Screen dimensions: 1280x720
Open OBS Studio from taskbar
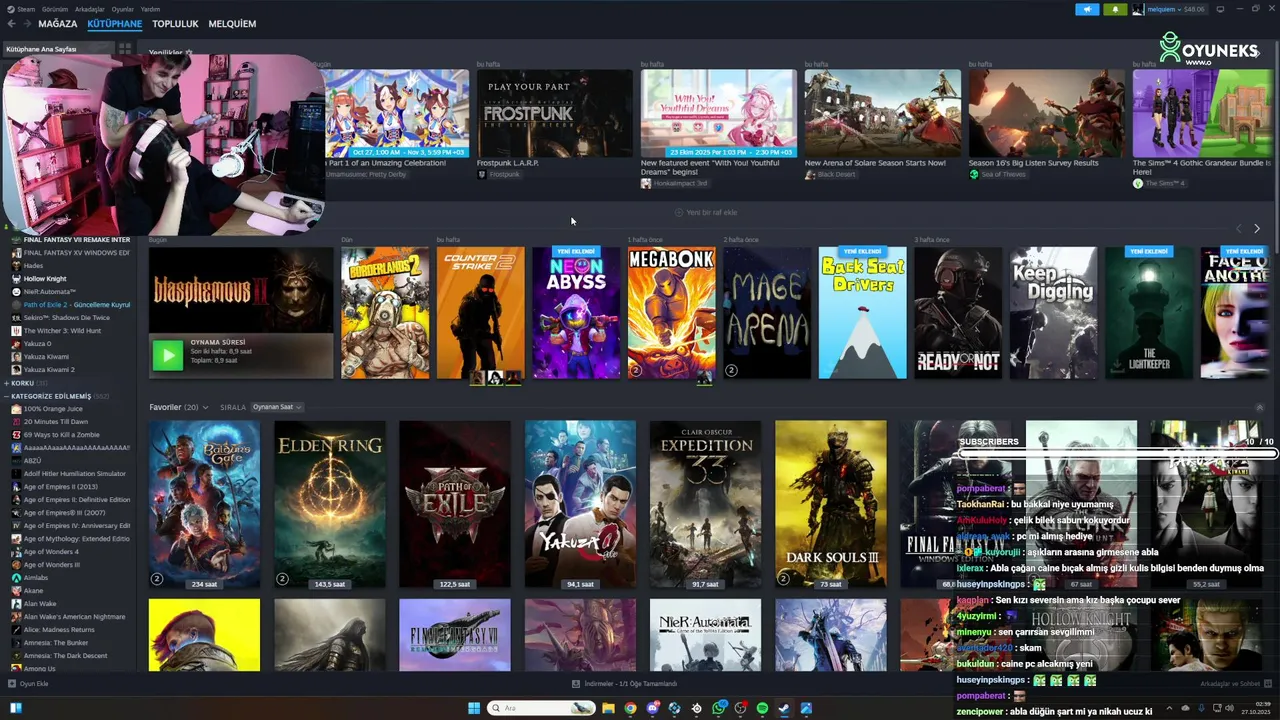pyautogui.click(x=740, y=708)
